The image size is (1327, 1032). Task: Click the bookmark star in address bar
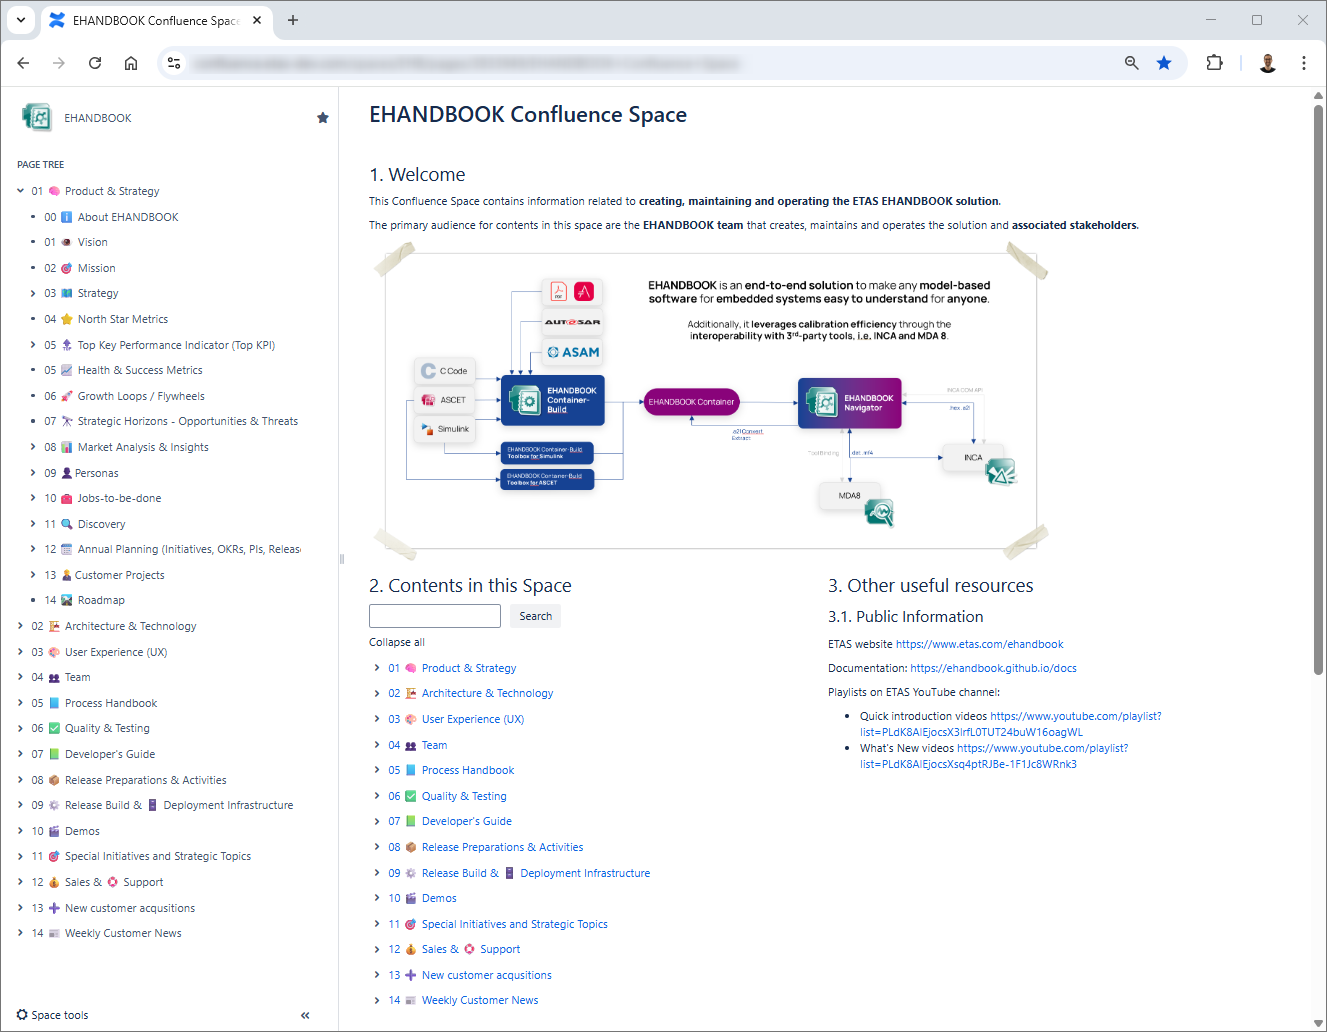[1164, 63]
